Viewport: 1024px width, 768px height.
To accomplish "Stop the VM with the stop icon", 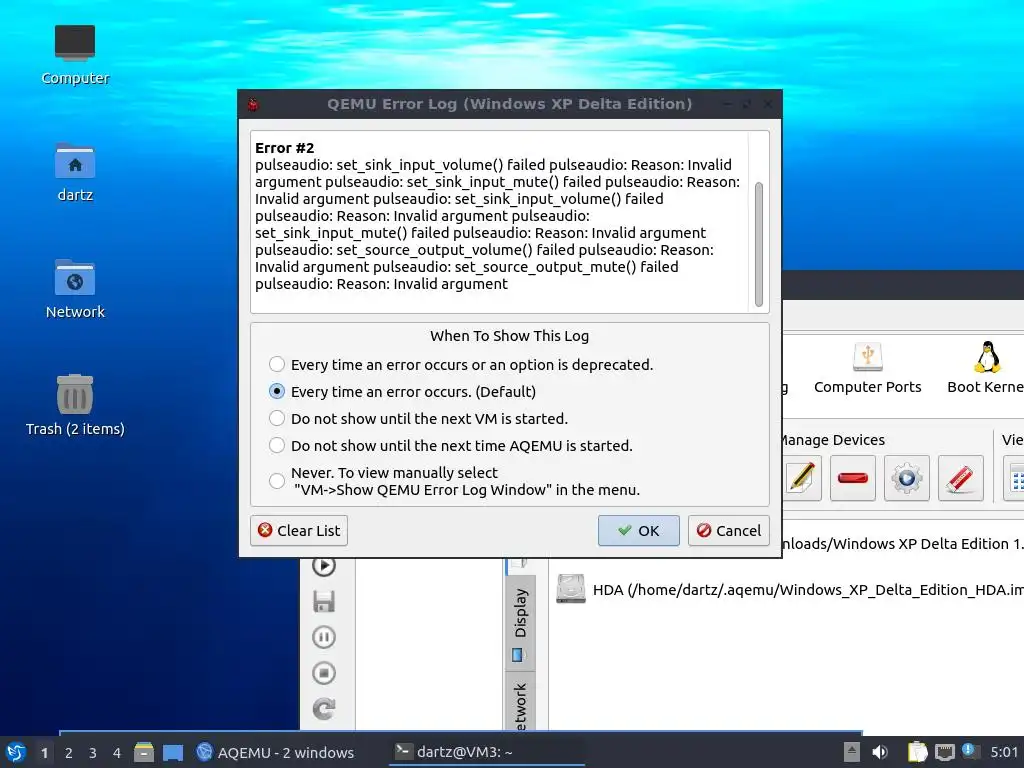I will coord(324,673).
